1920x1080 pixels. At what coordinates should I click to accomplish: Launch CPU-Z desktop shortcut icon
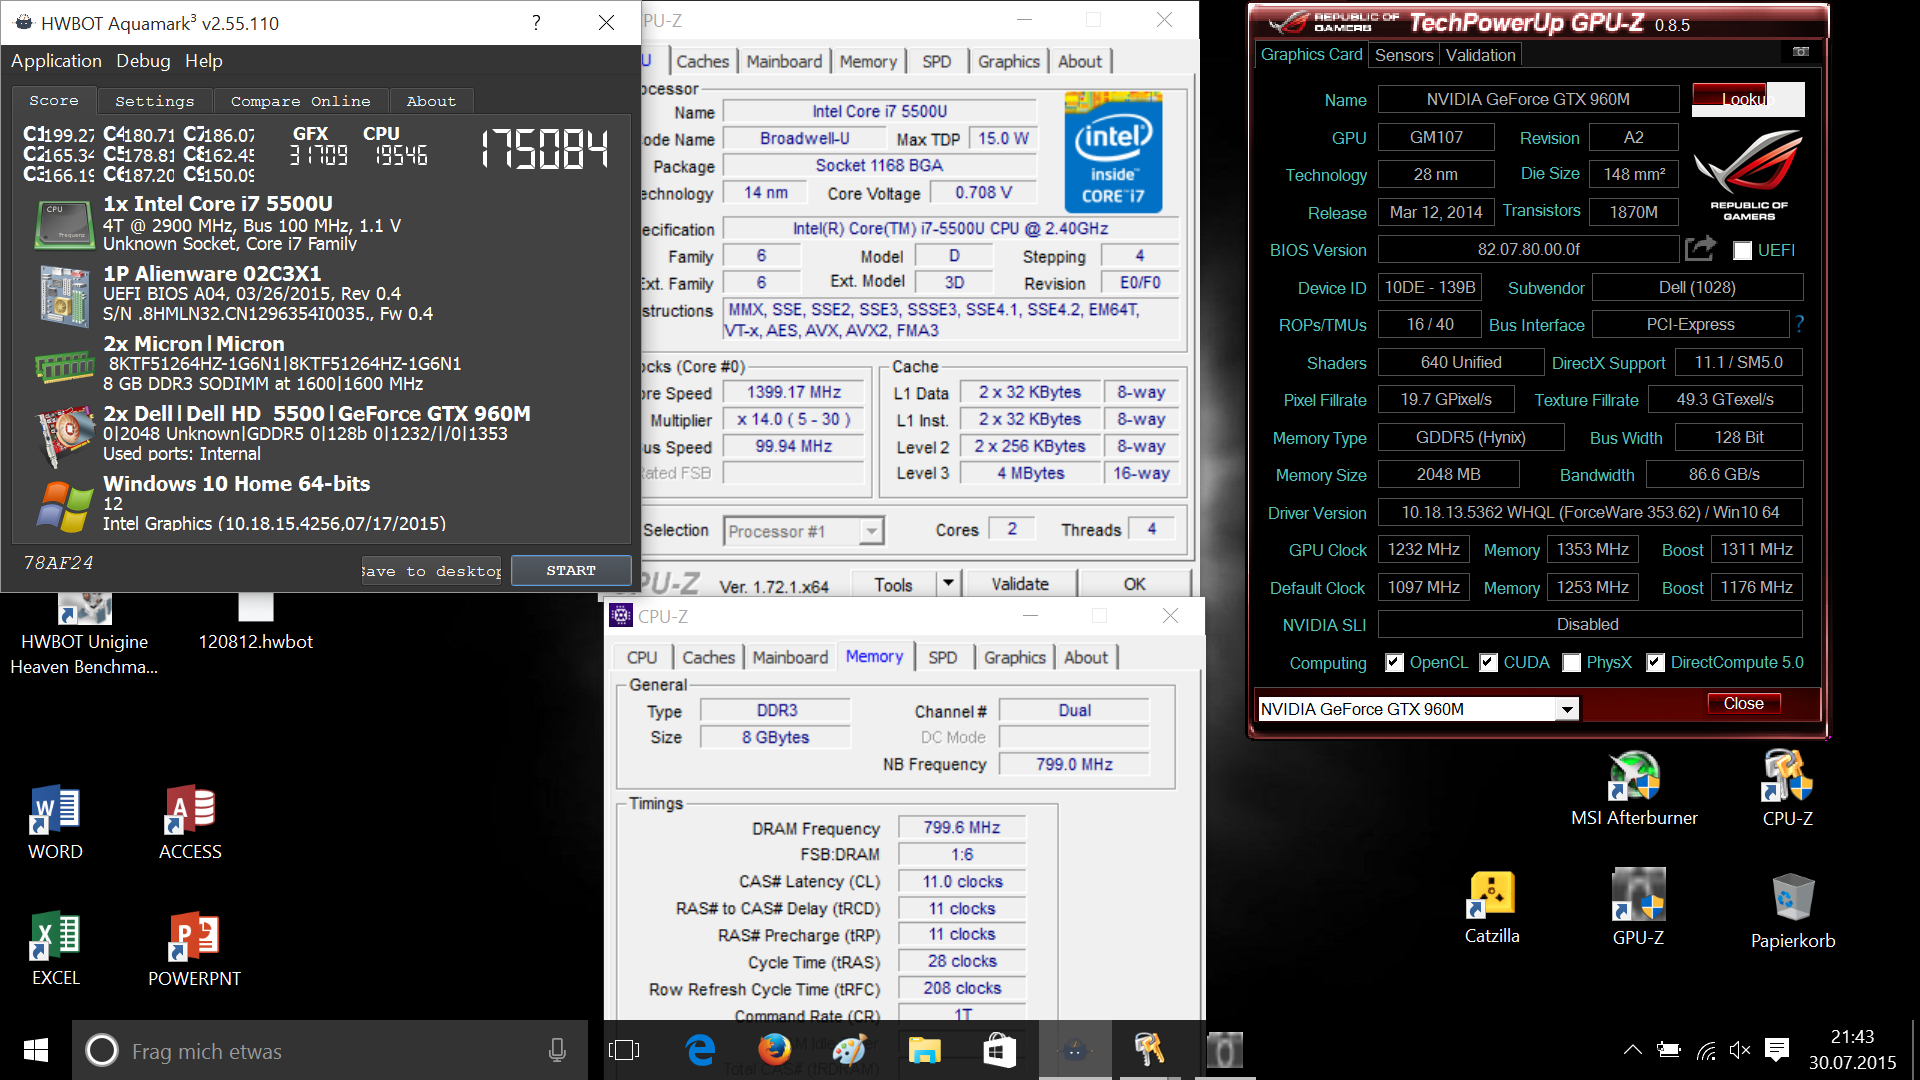[x=1787, y=788]
